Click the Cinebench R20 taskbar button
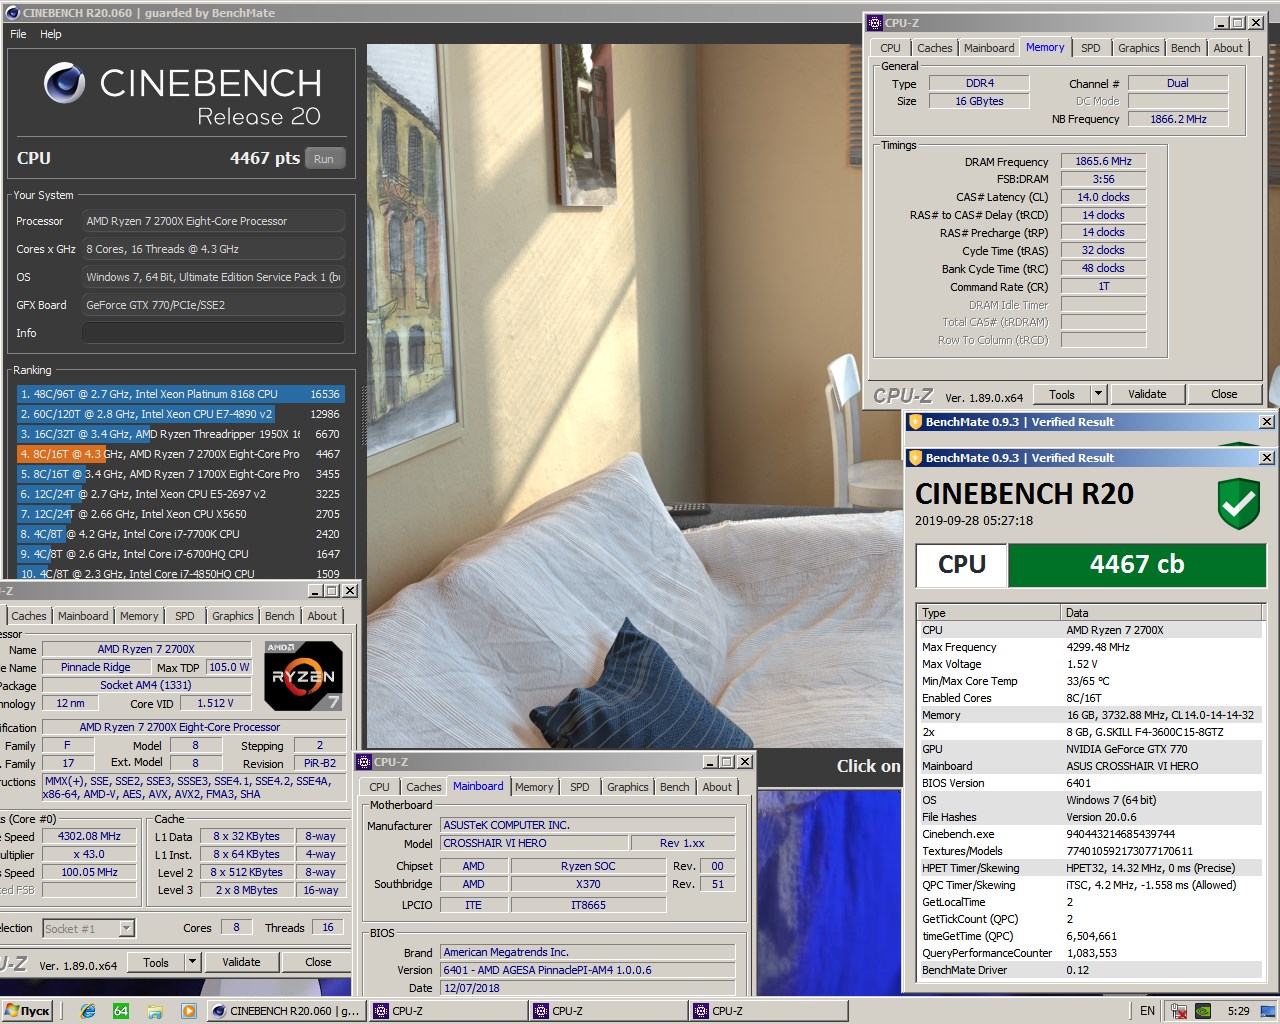This screenshot has height=1024, width=1280. click(286, 1011)
